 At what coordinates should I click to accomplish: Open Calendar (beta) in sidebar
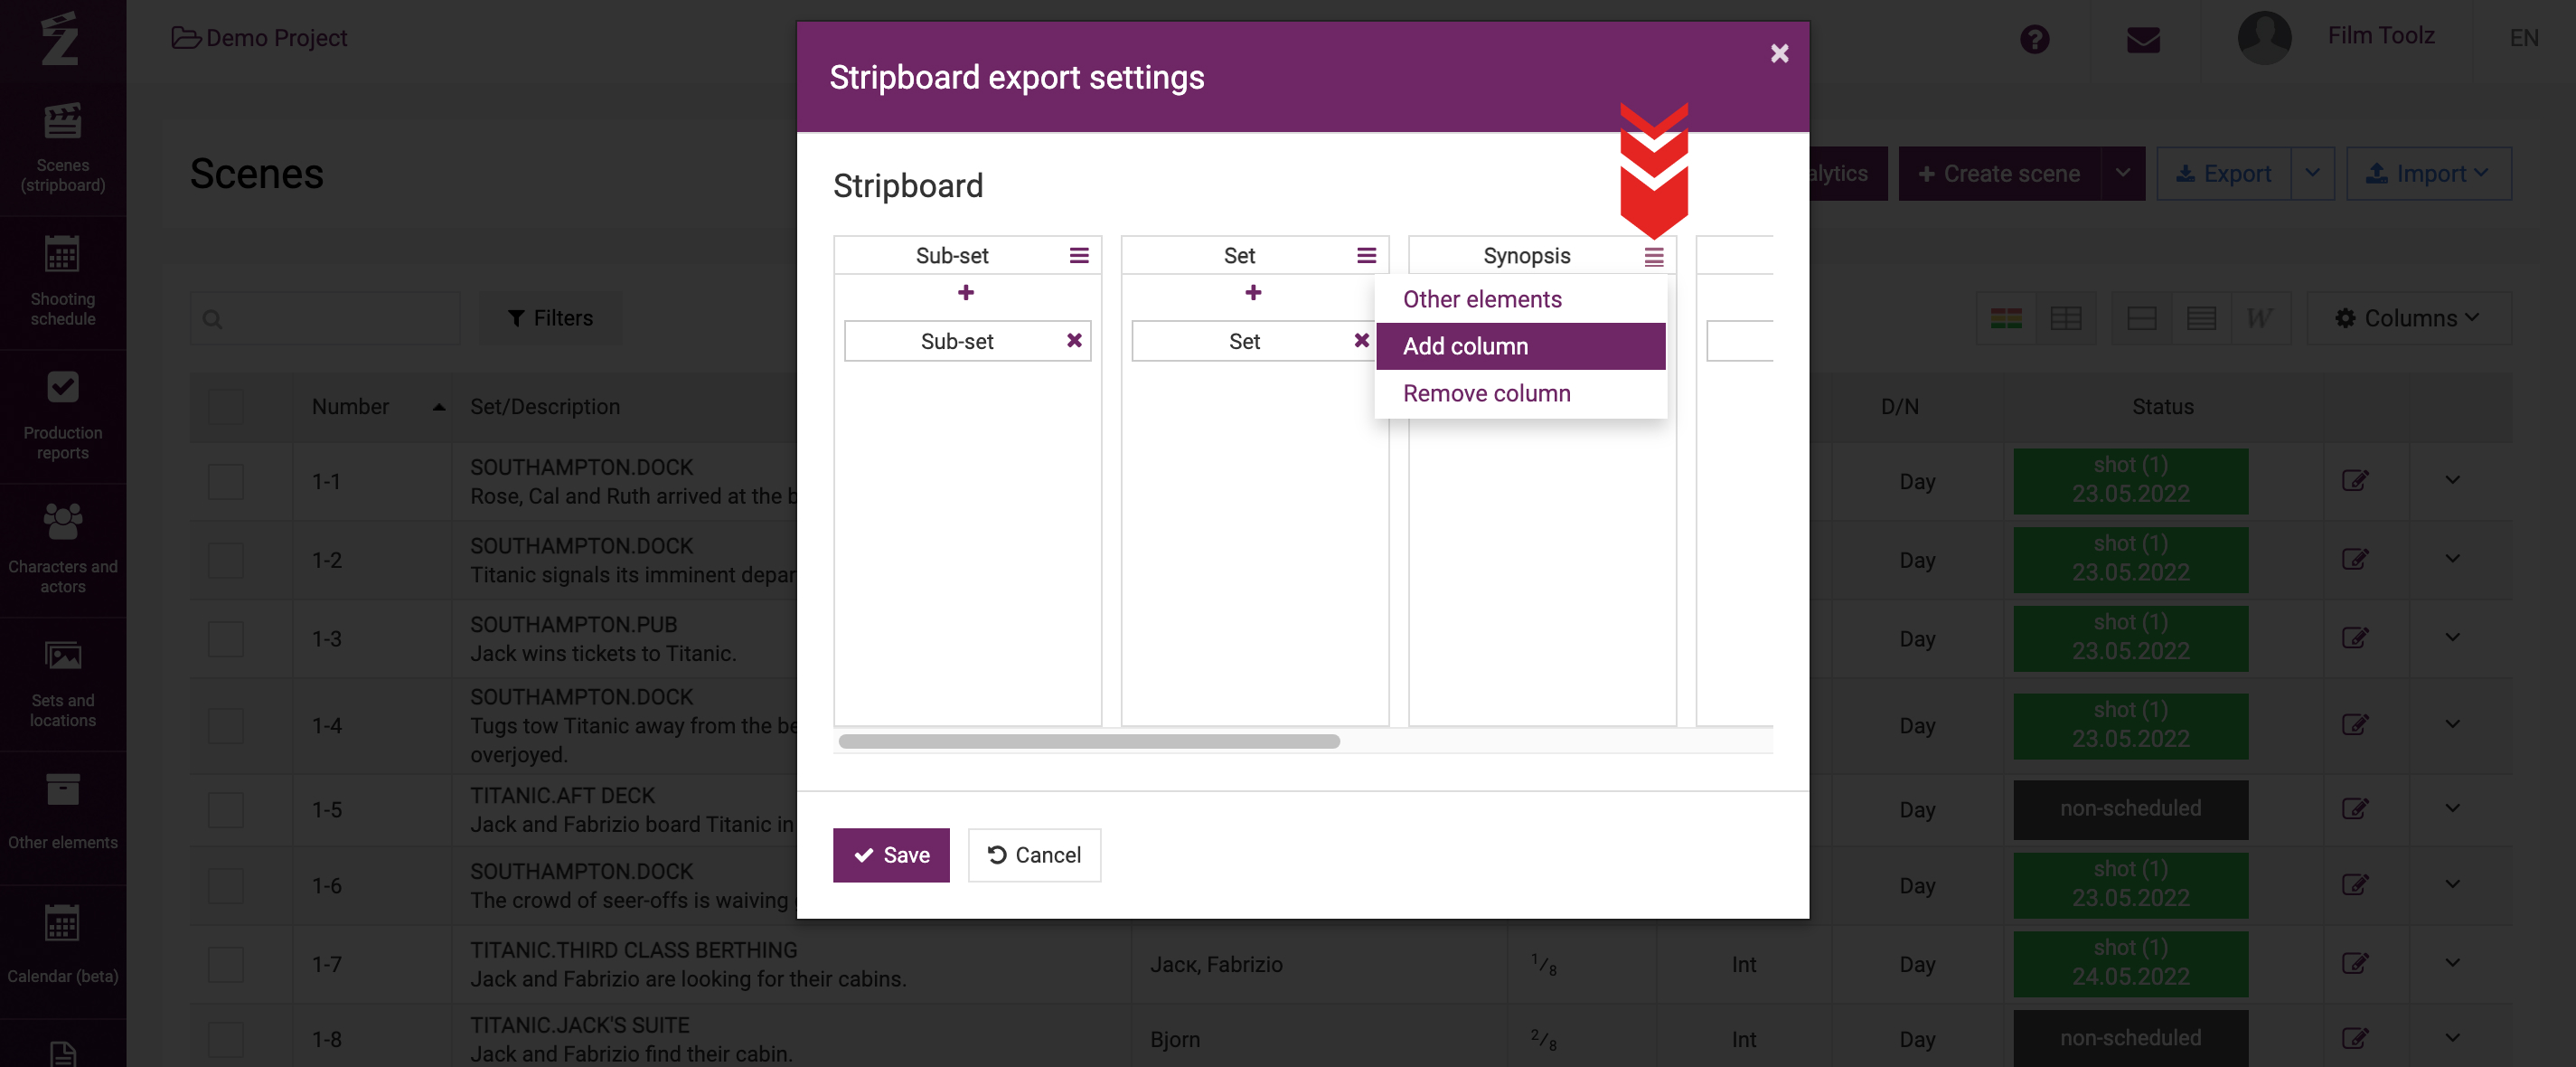(63, 951)
